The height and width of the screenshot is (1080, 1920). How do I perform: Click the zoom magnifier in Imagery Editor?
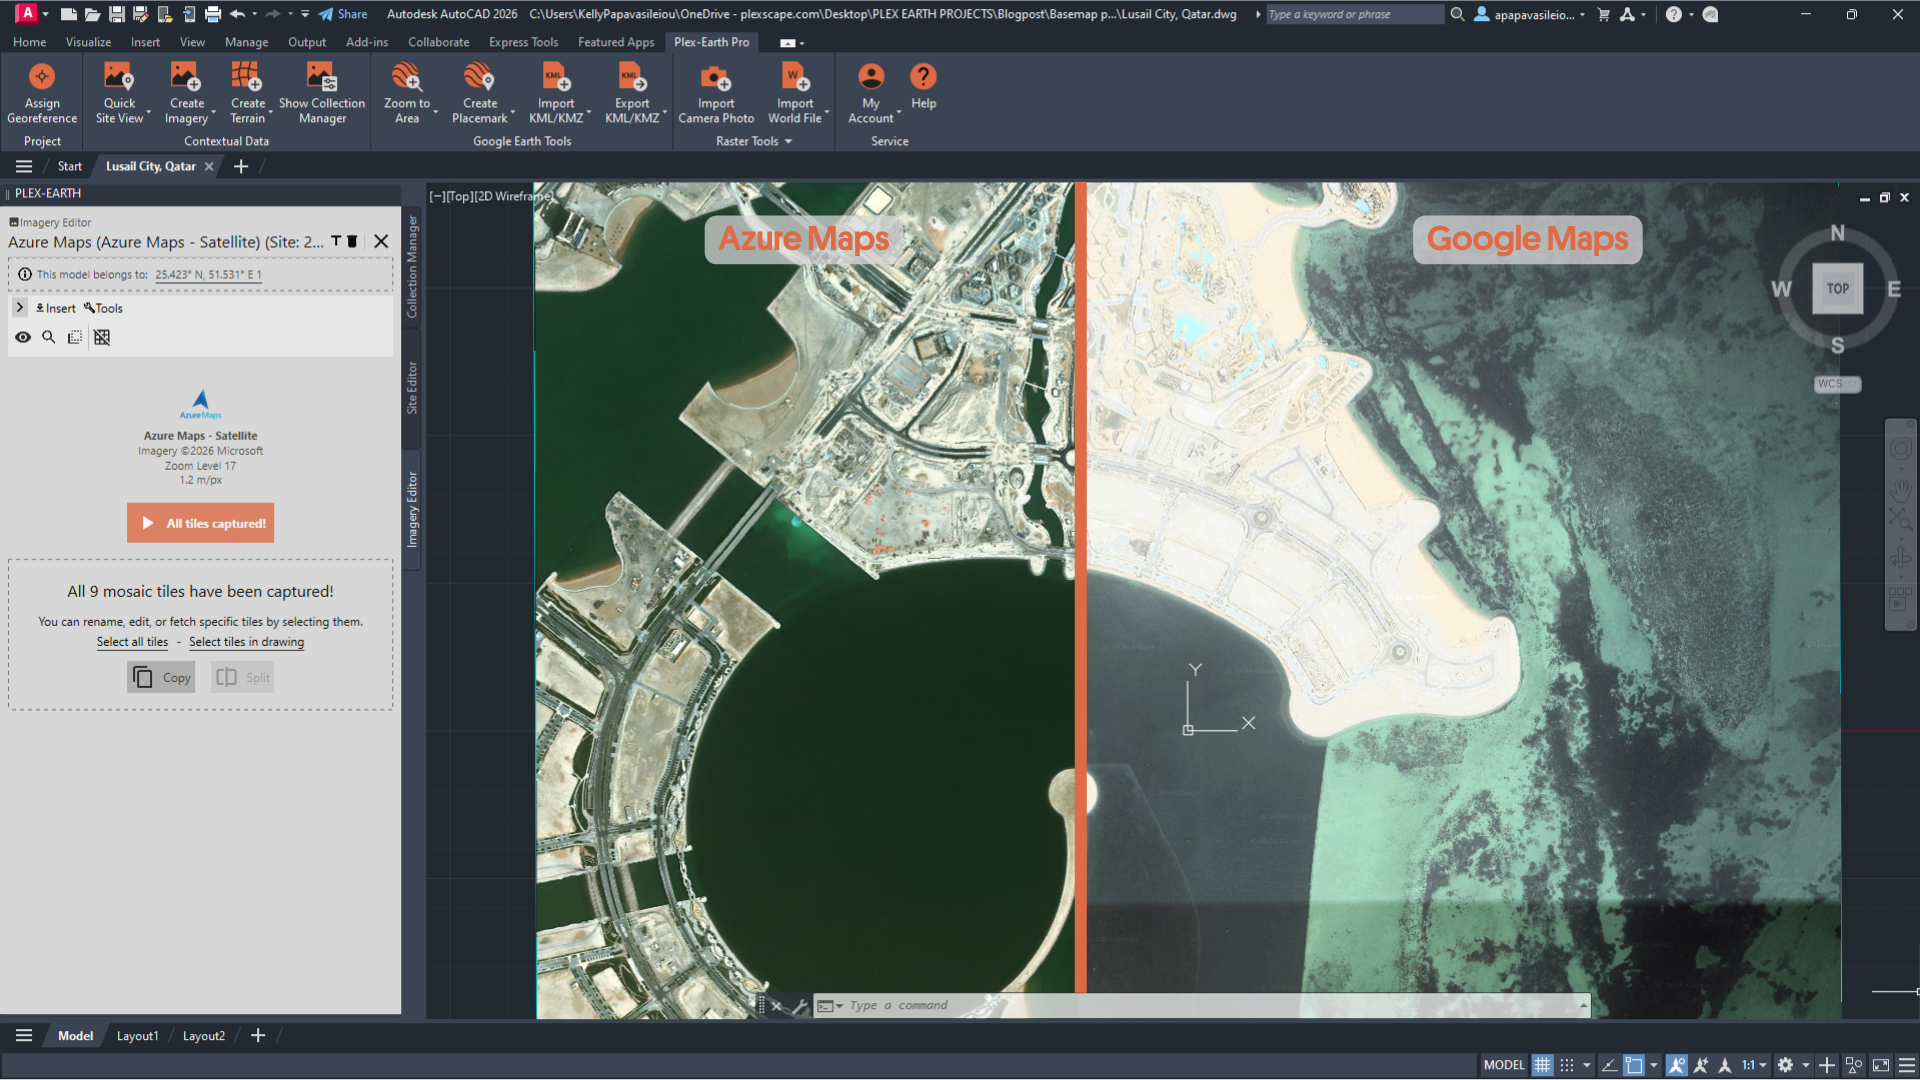[x=48, y=338]
